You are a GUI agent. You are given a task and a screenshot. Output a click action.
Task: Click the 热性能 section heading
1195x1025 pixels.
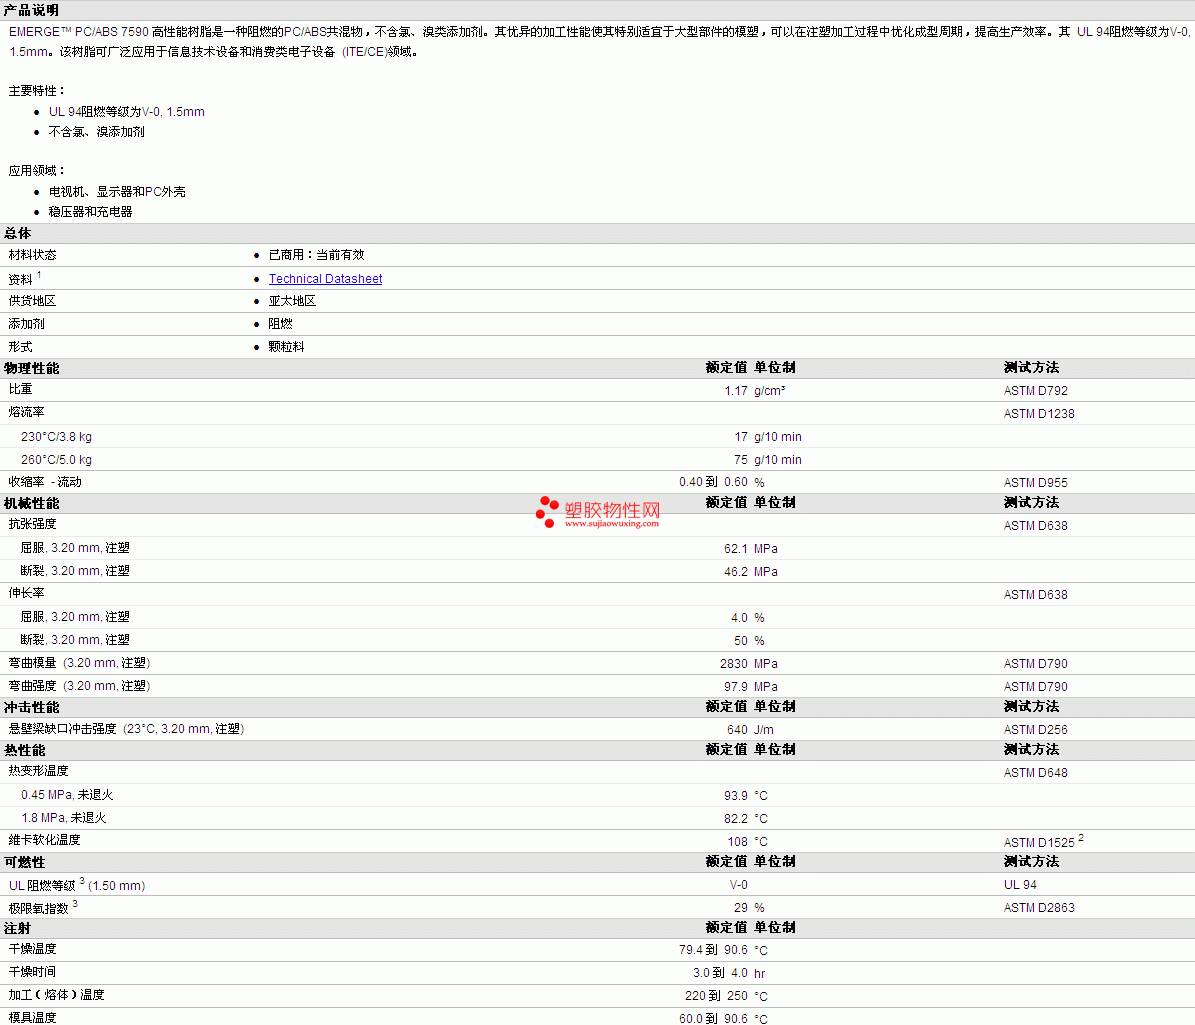pos(24,751)
